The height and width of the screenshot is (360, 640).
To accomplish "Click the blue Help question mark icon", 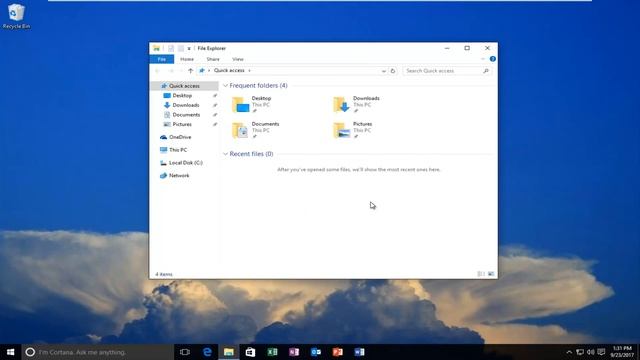I will (493, 59).
